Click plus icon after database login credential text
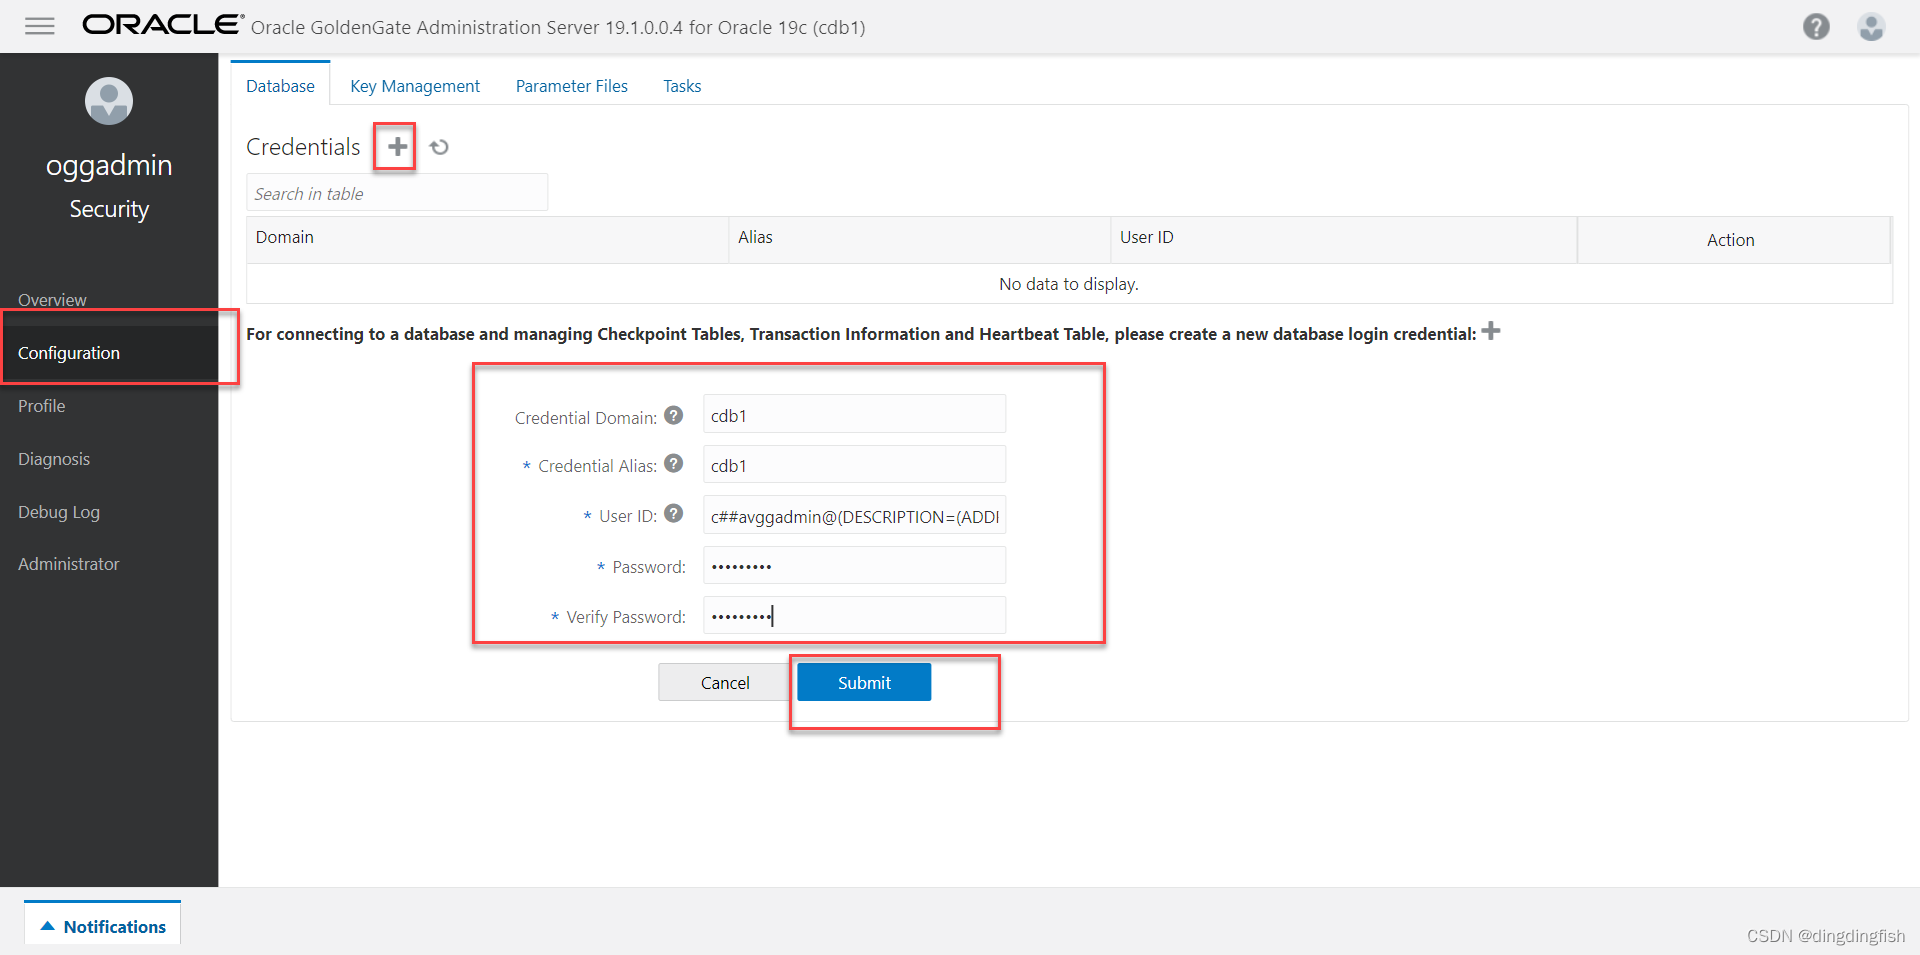 (1491, 331)
